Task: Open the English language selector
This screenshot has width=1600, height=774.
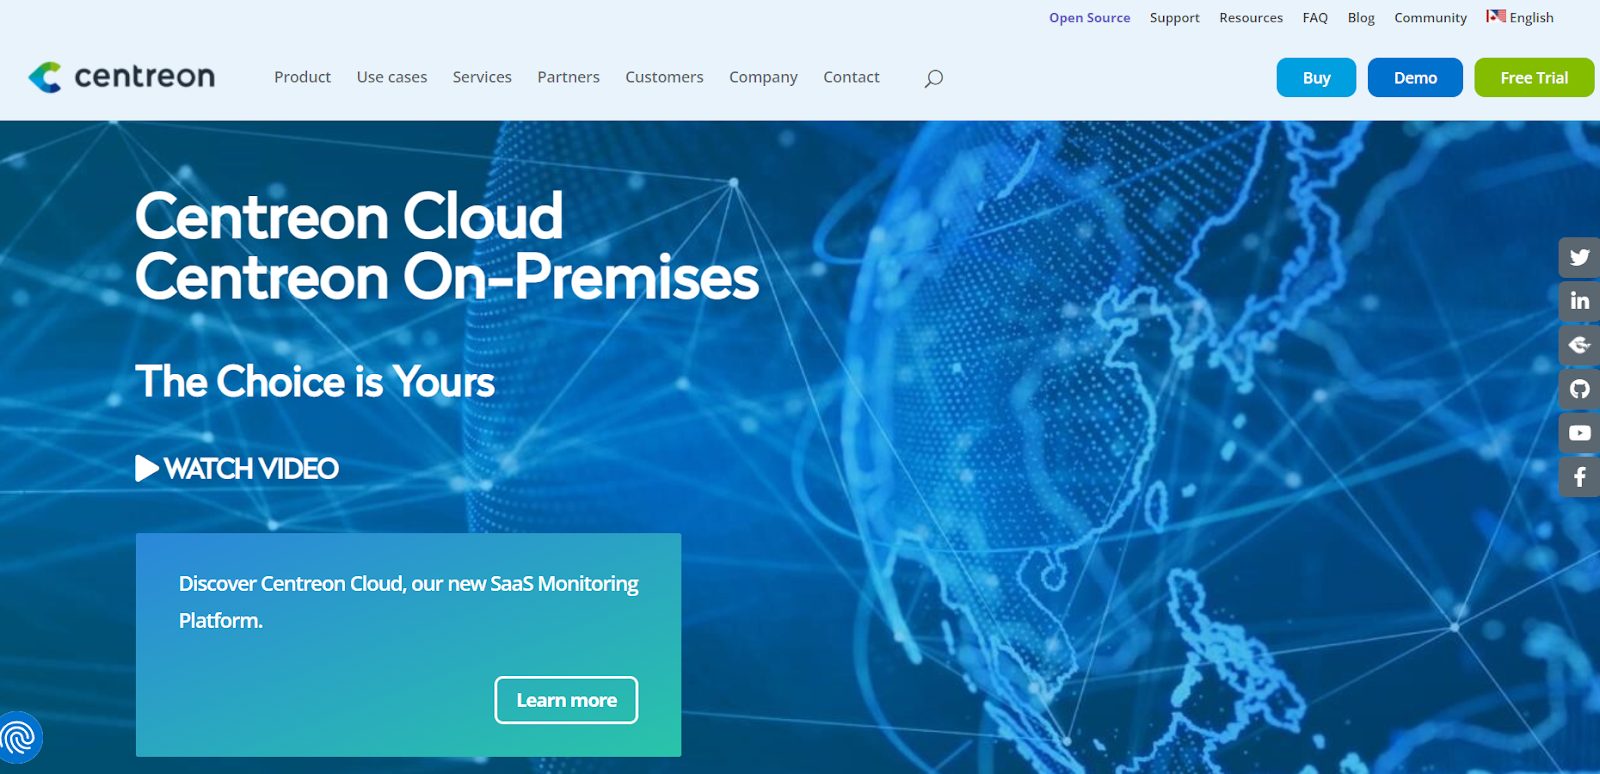Action: pos(1520,17)
